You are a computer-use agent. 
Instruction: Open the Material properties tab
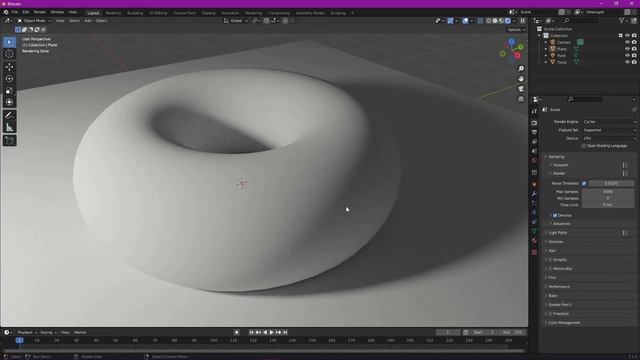(534, 241)
